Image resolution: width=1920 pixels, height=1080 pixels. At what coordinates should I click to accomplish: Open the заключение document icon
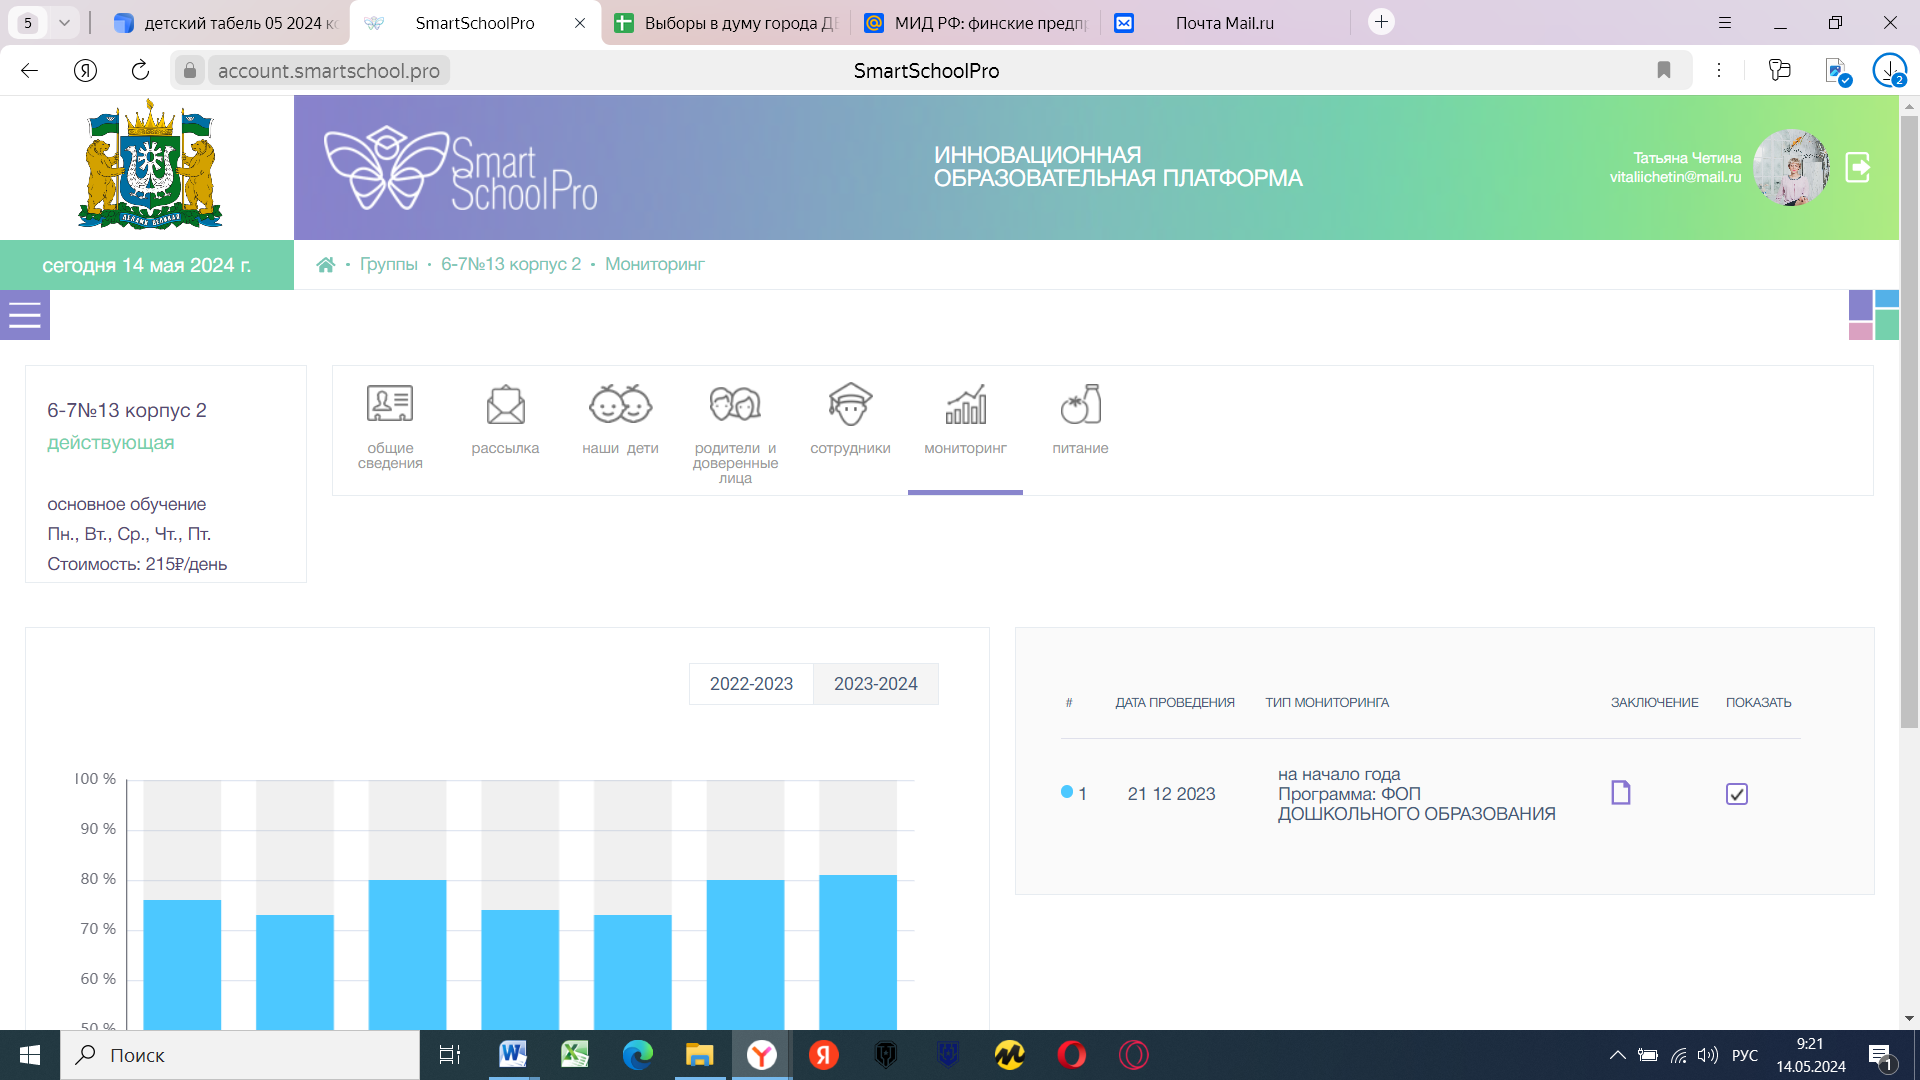point(1621,793)
